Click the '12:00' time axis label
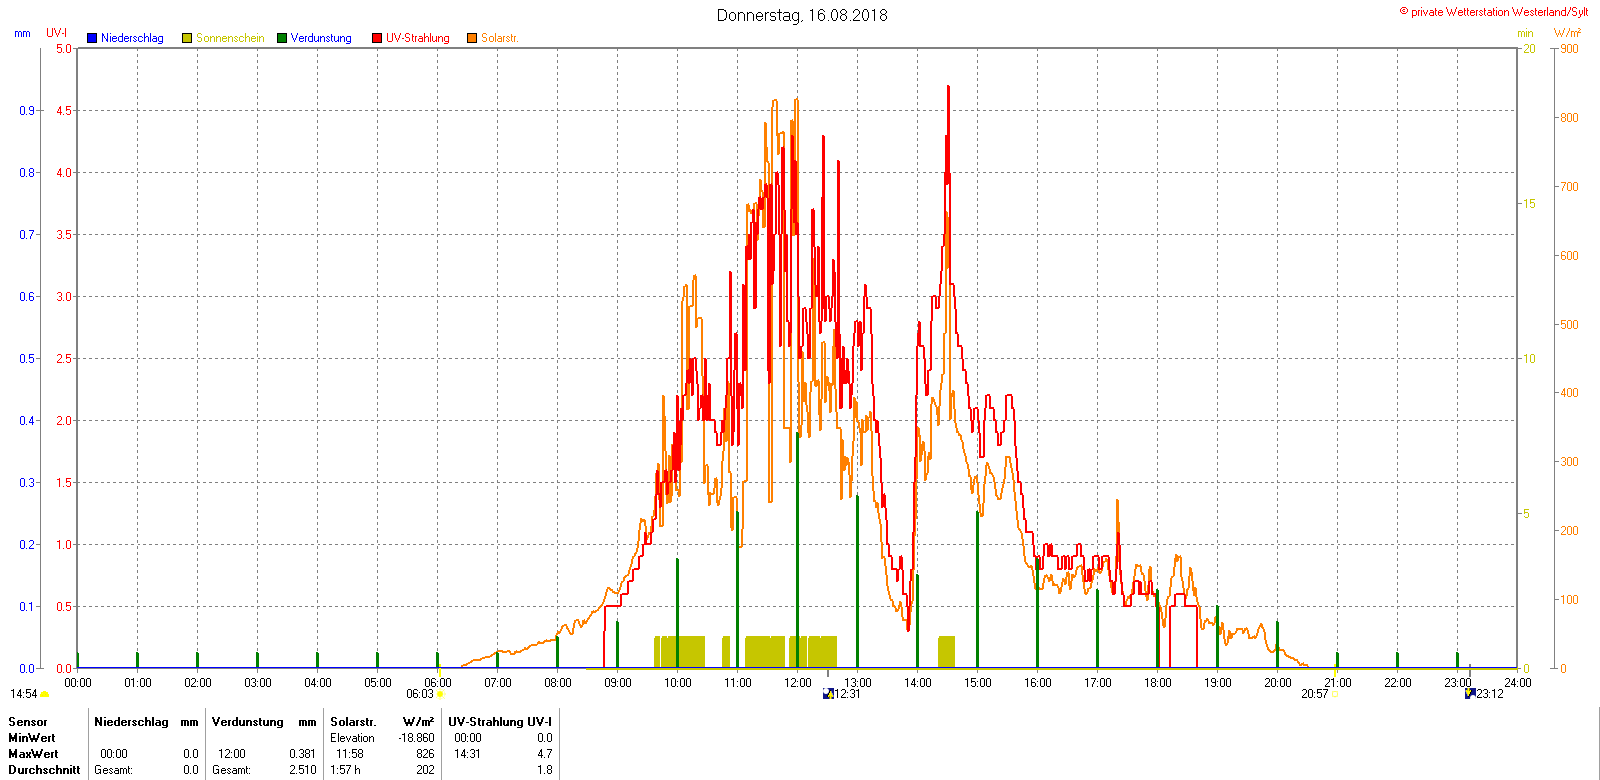 tap(798, 683)
